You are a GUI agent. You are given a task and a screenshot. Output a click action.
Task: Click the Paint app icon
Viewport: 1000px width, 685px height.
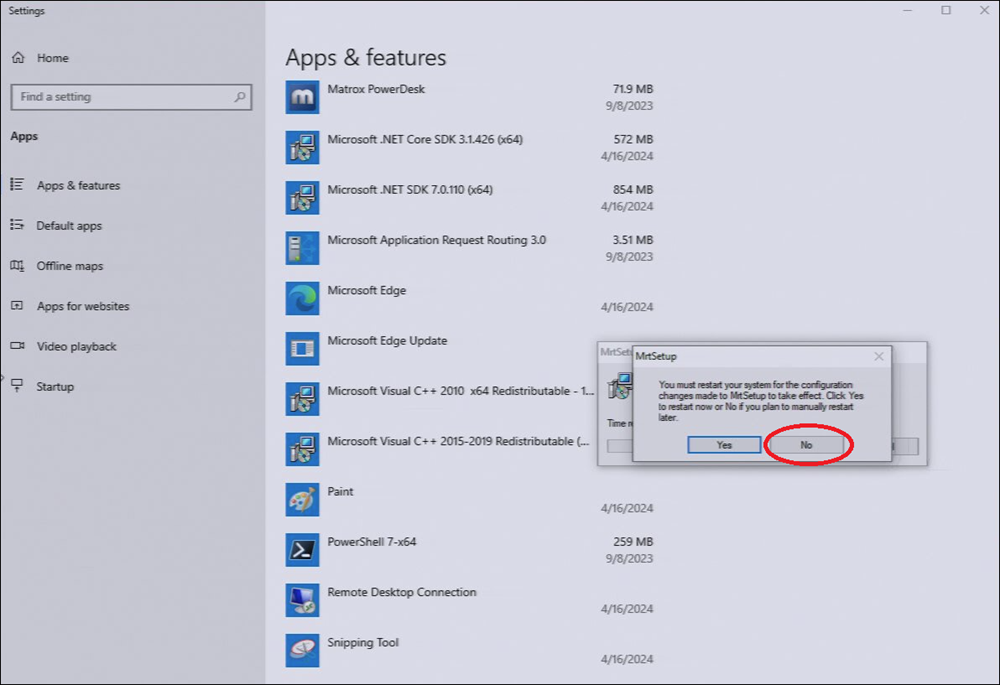pyautogui.click(x=302, y=500)
